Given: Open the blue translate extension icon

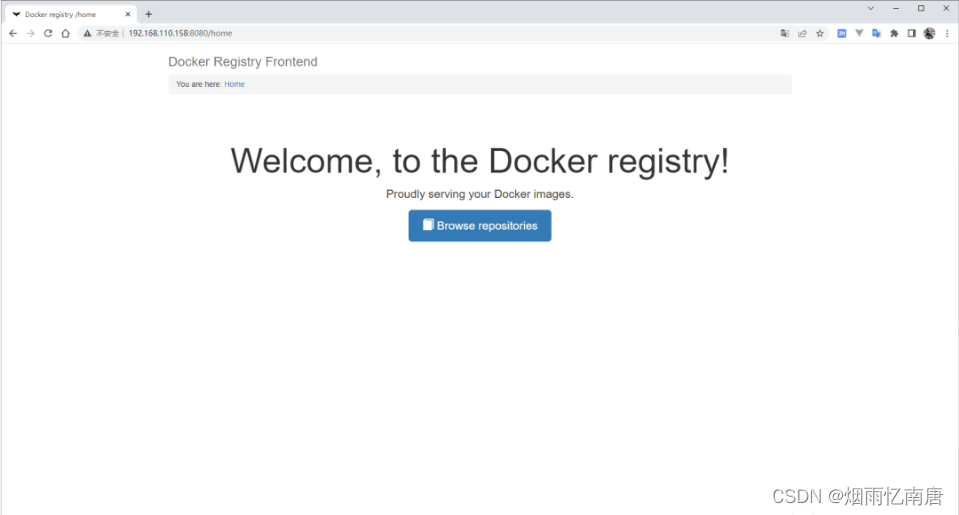Looking at the screenshot, I should 876,33.
